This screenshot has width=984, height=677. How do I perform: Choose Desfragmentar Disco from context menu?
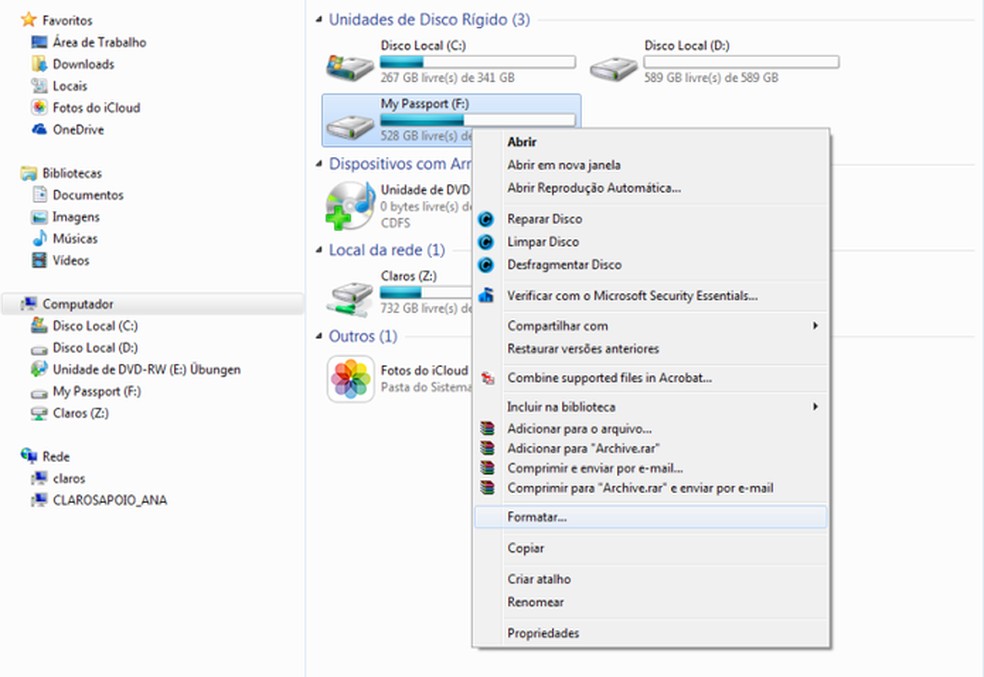coord(651,265)
